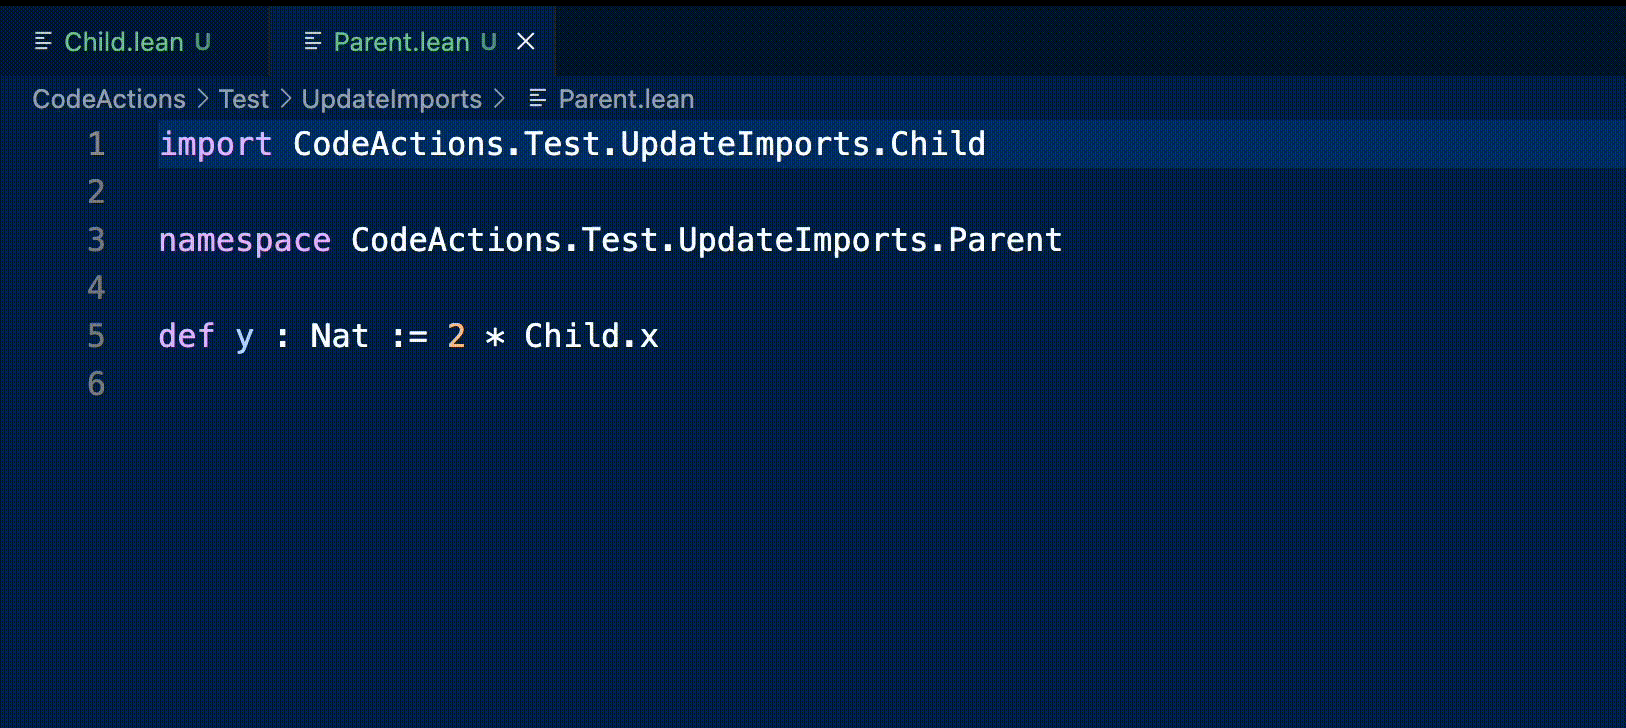
Task: Select the Parent.lean tab label
Action: [401, 42]
